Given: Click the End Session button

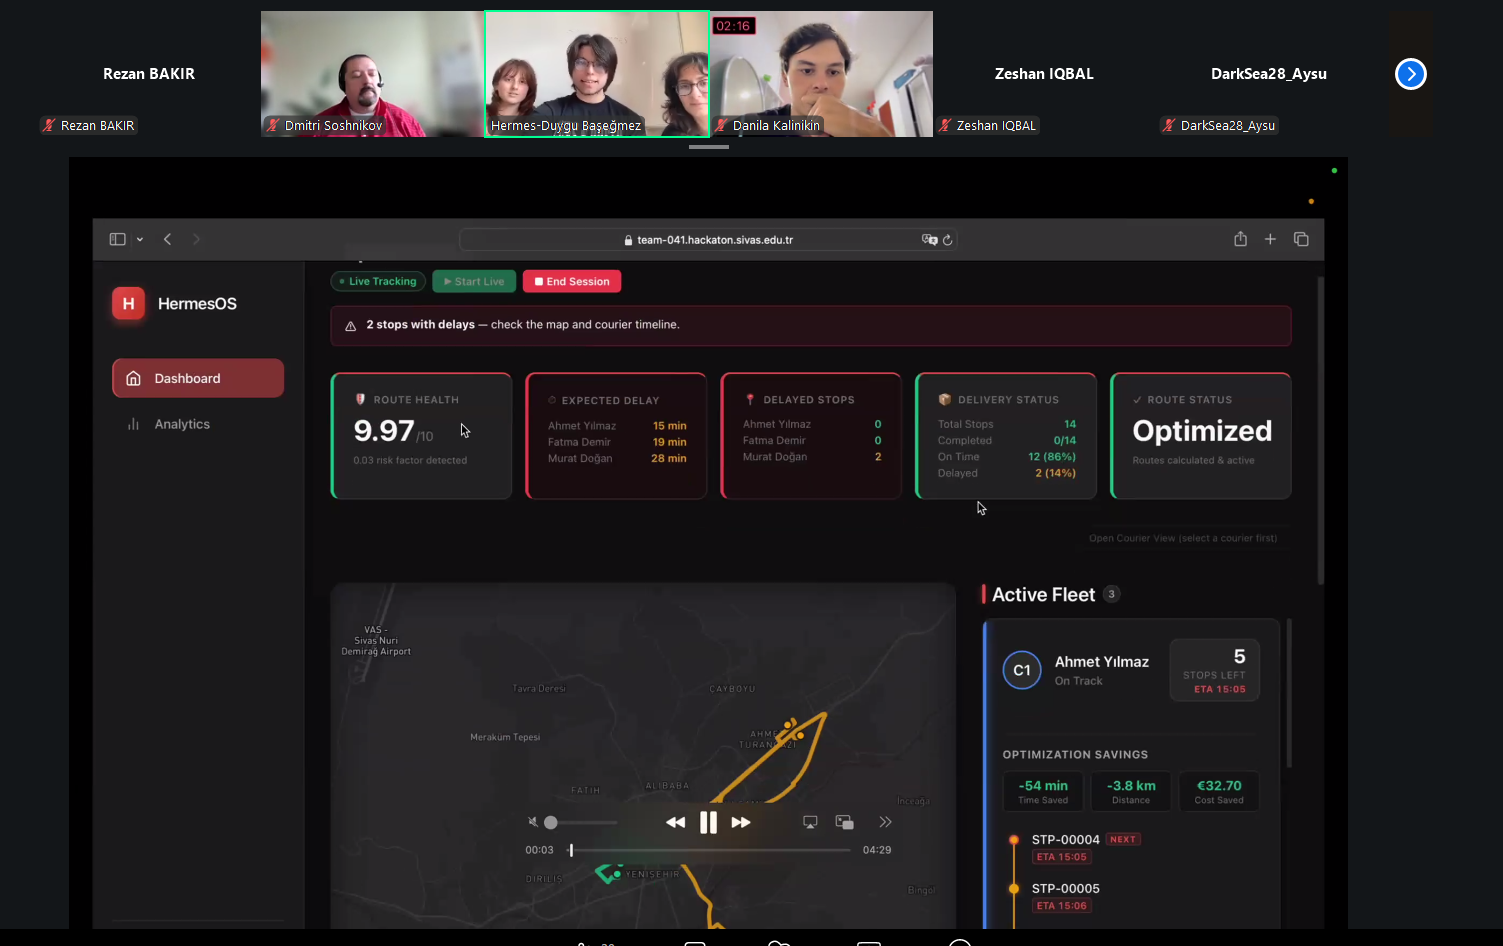Looking at the screenshot, I should click(x=572, y=282).
